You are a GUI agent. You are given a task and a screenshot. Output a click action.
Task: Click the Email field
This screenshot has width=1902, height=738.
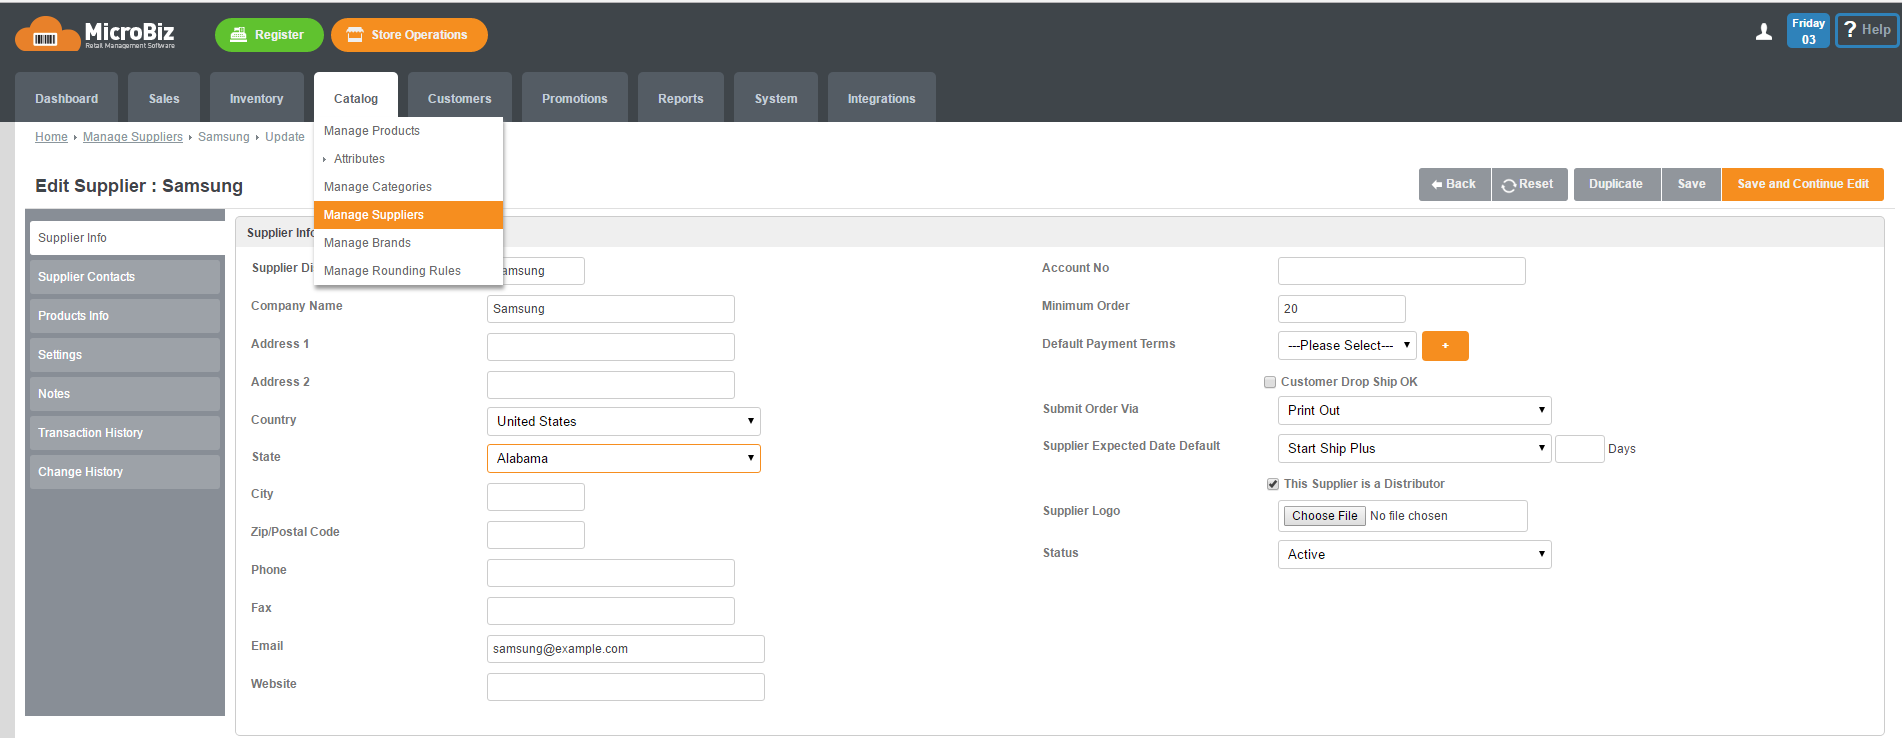click(626, 649)
